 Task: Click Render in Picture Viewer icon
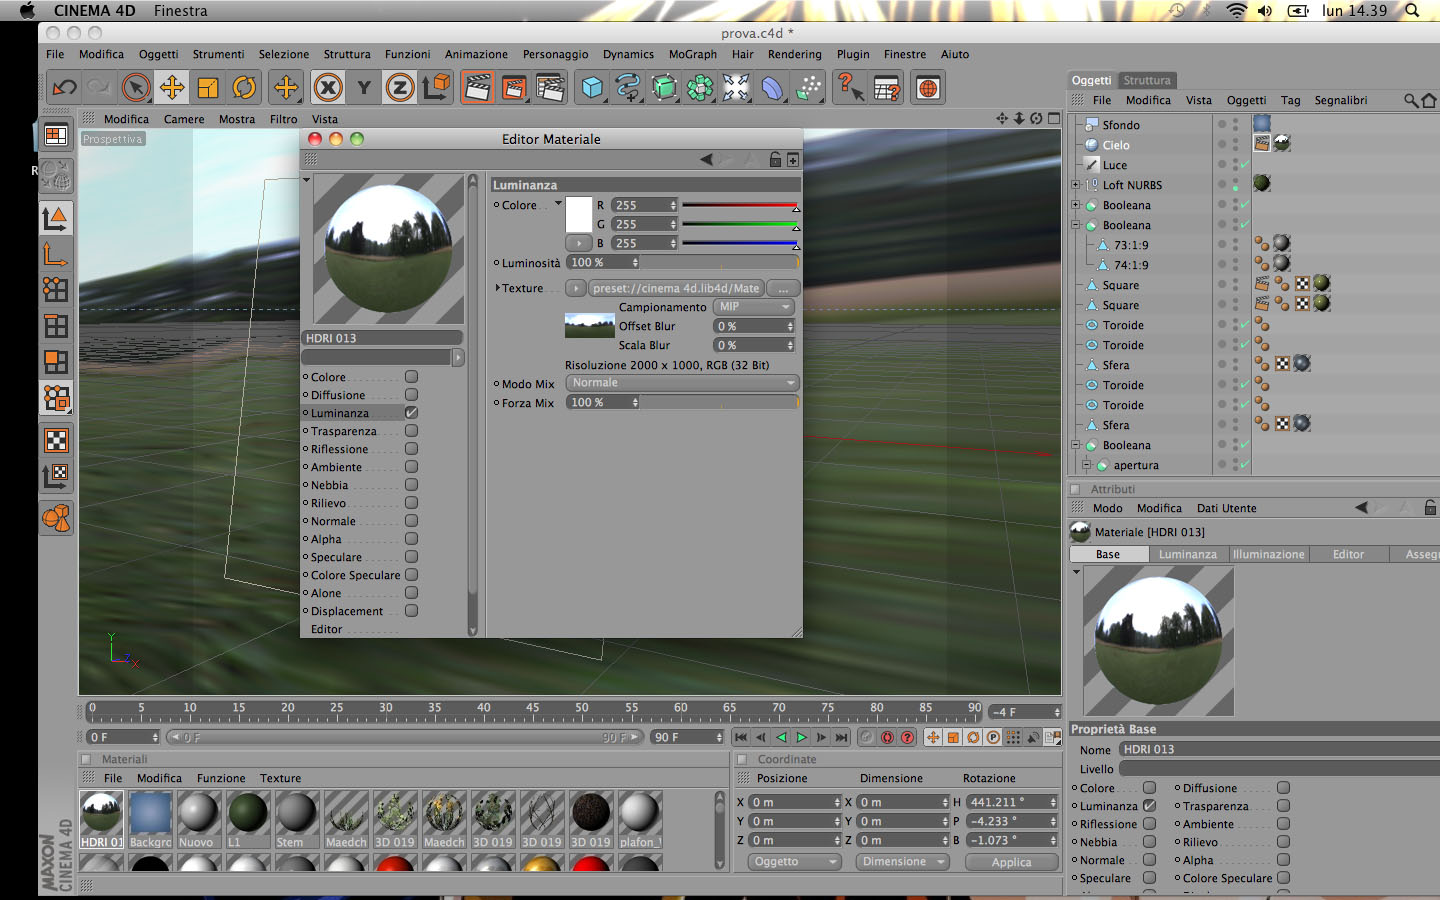514,88
